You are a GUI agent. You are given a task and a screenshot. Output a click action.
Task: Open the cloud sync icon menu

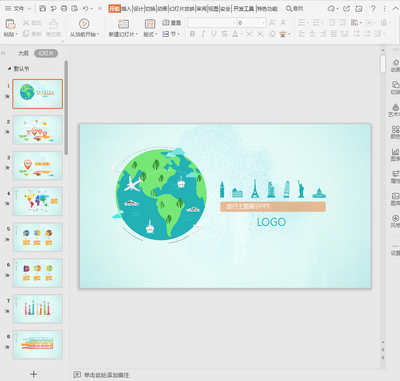pos(333,9)
